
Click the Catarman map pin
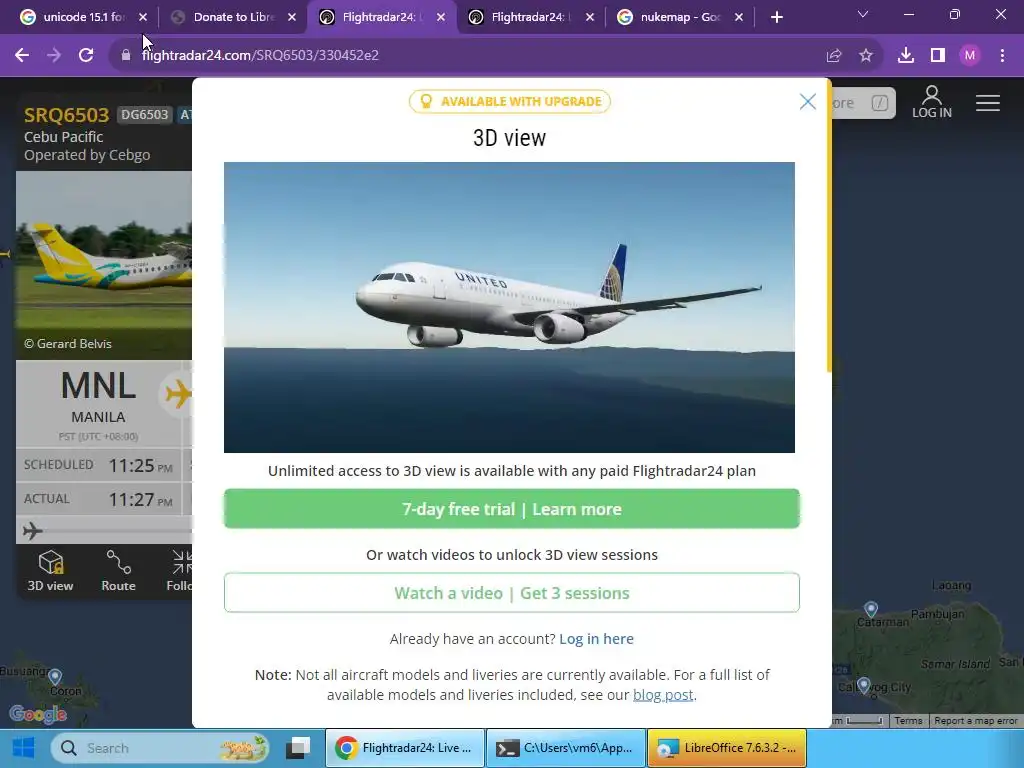pyautogui.click(x=871, y=609)
